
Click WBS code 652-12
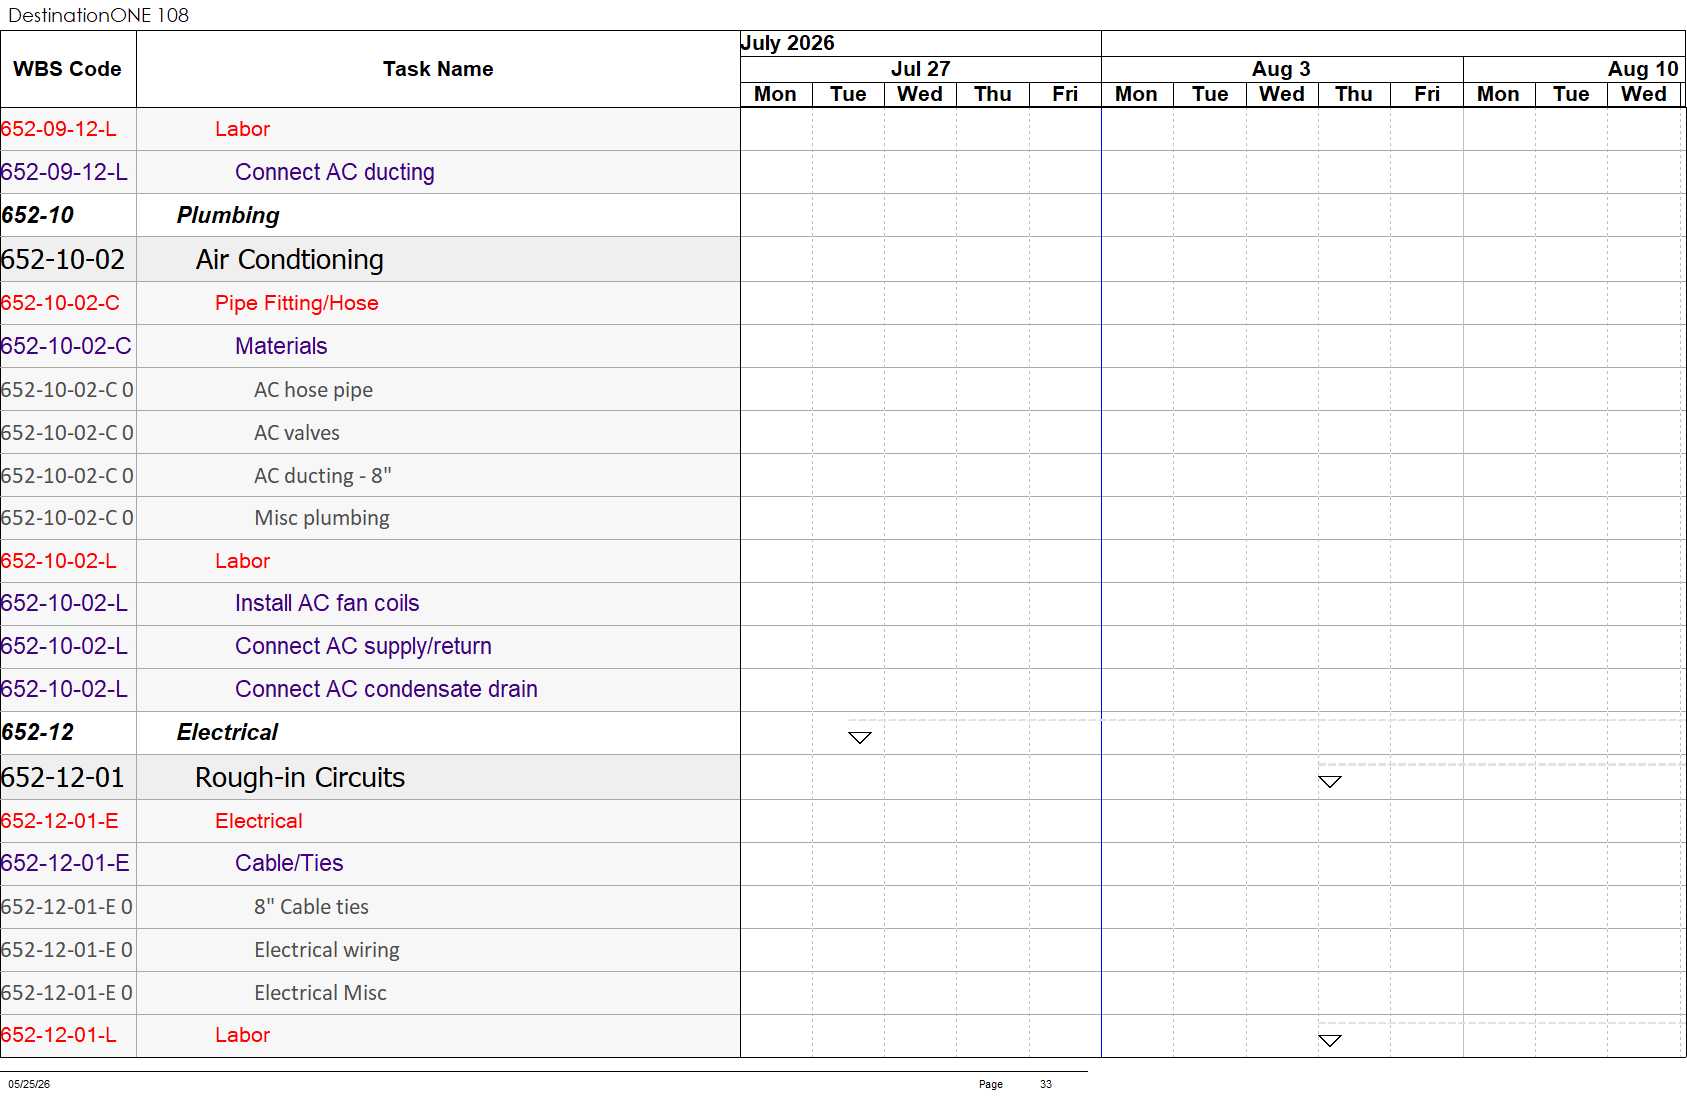38,732
